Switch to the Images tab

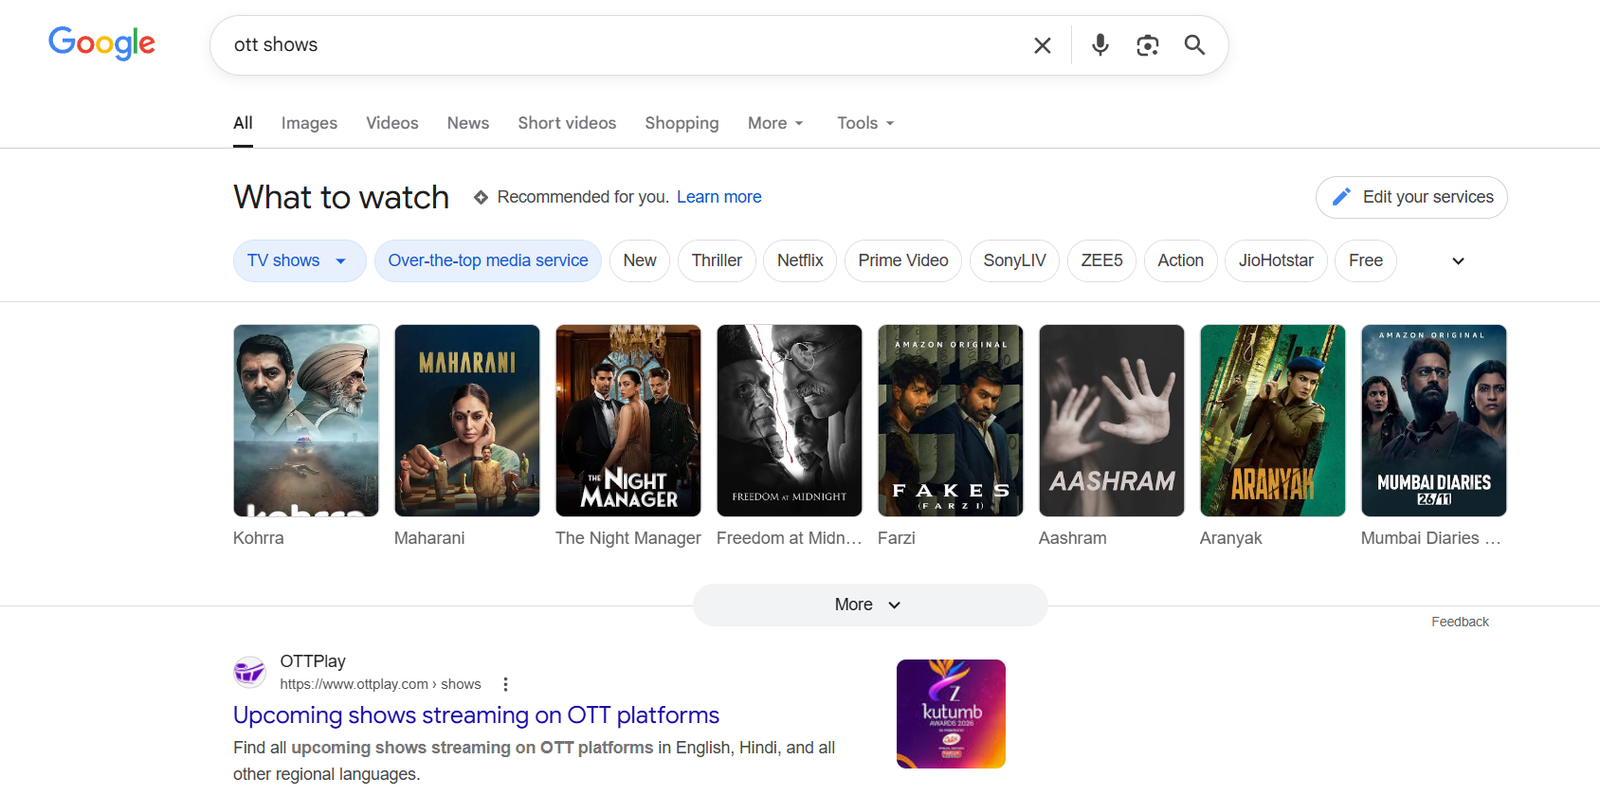(309, 123)
